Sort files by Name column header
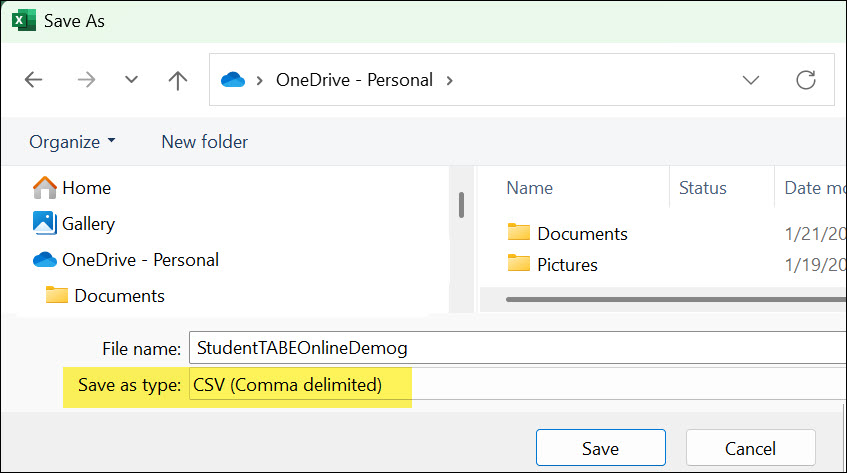847x473 pixels. click(530, 187)
